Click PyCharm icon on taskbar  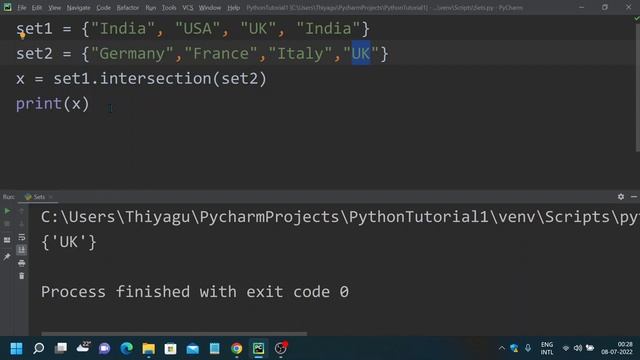258,348
